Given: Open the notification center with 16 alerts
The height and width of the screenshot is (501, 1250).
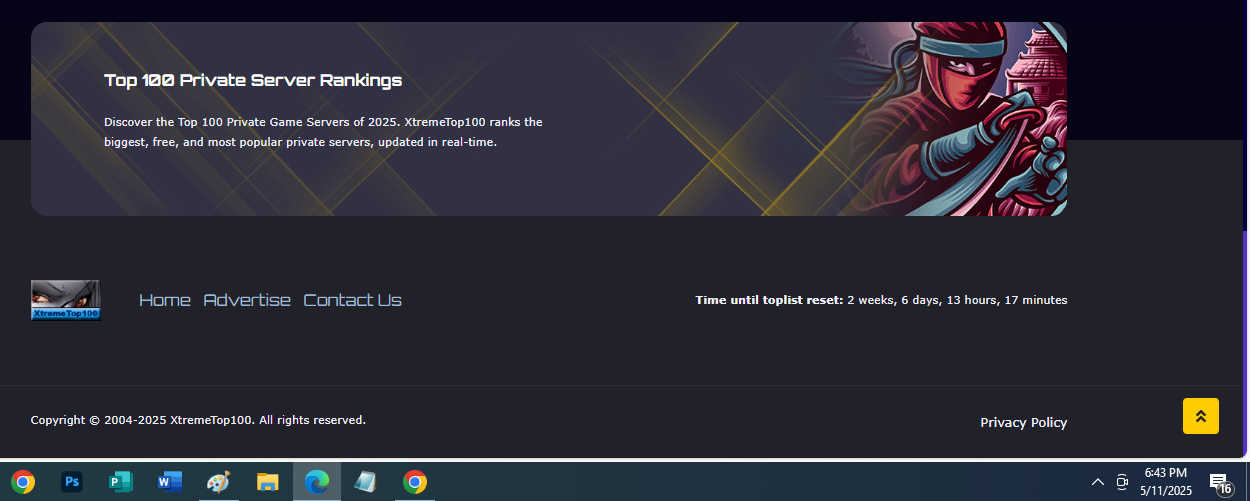Looking at the screenshot, I should point(1220,484).
